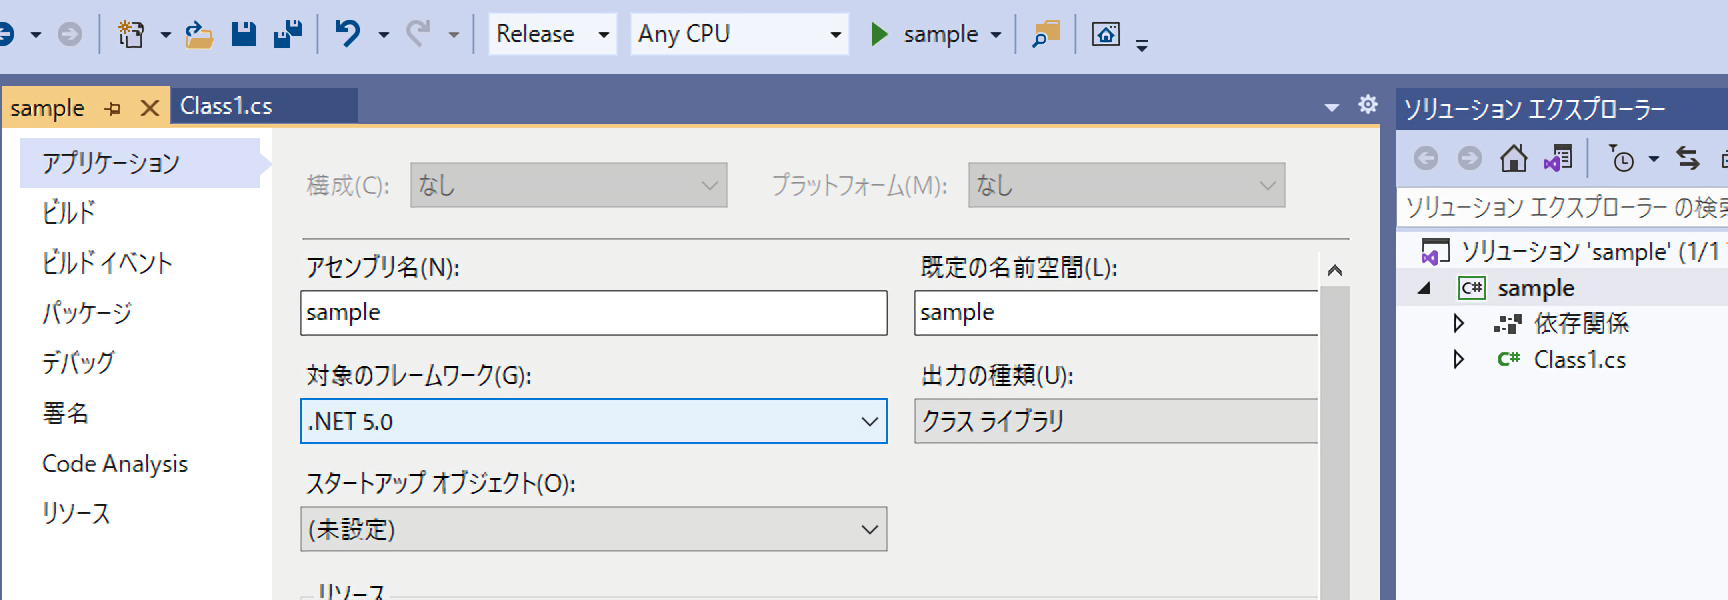Close the sample properties tab
The height and width of the screenshot is (600, 1728).
150,108
